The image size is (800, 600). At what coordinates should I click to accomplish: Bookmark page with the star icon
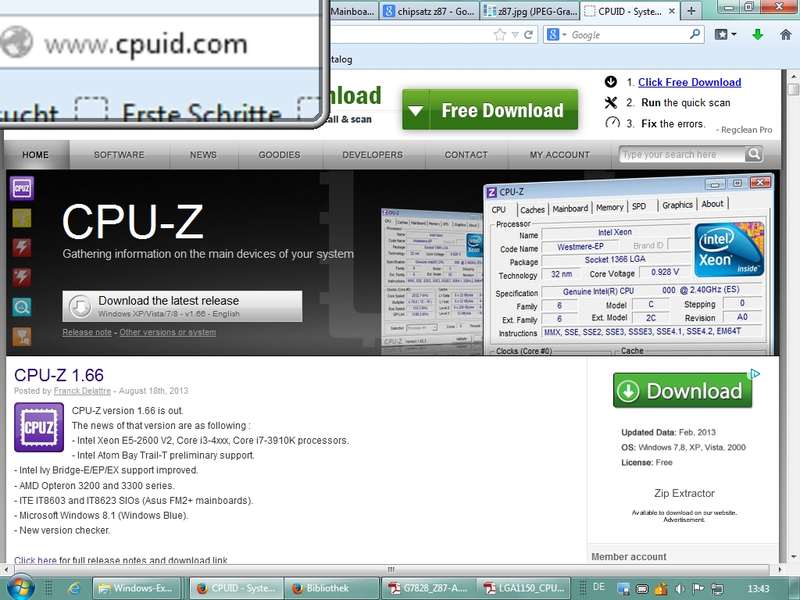499,35
